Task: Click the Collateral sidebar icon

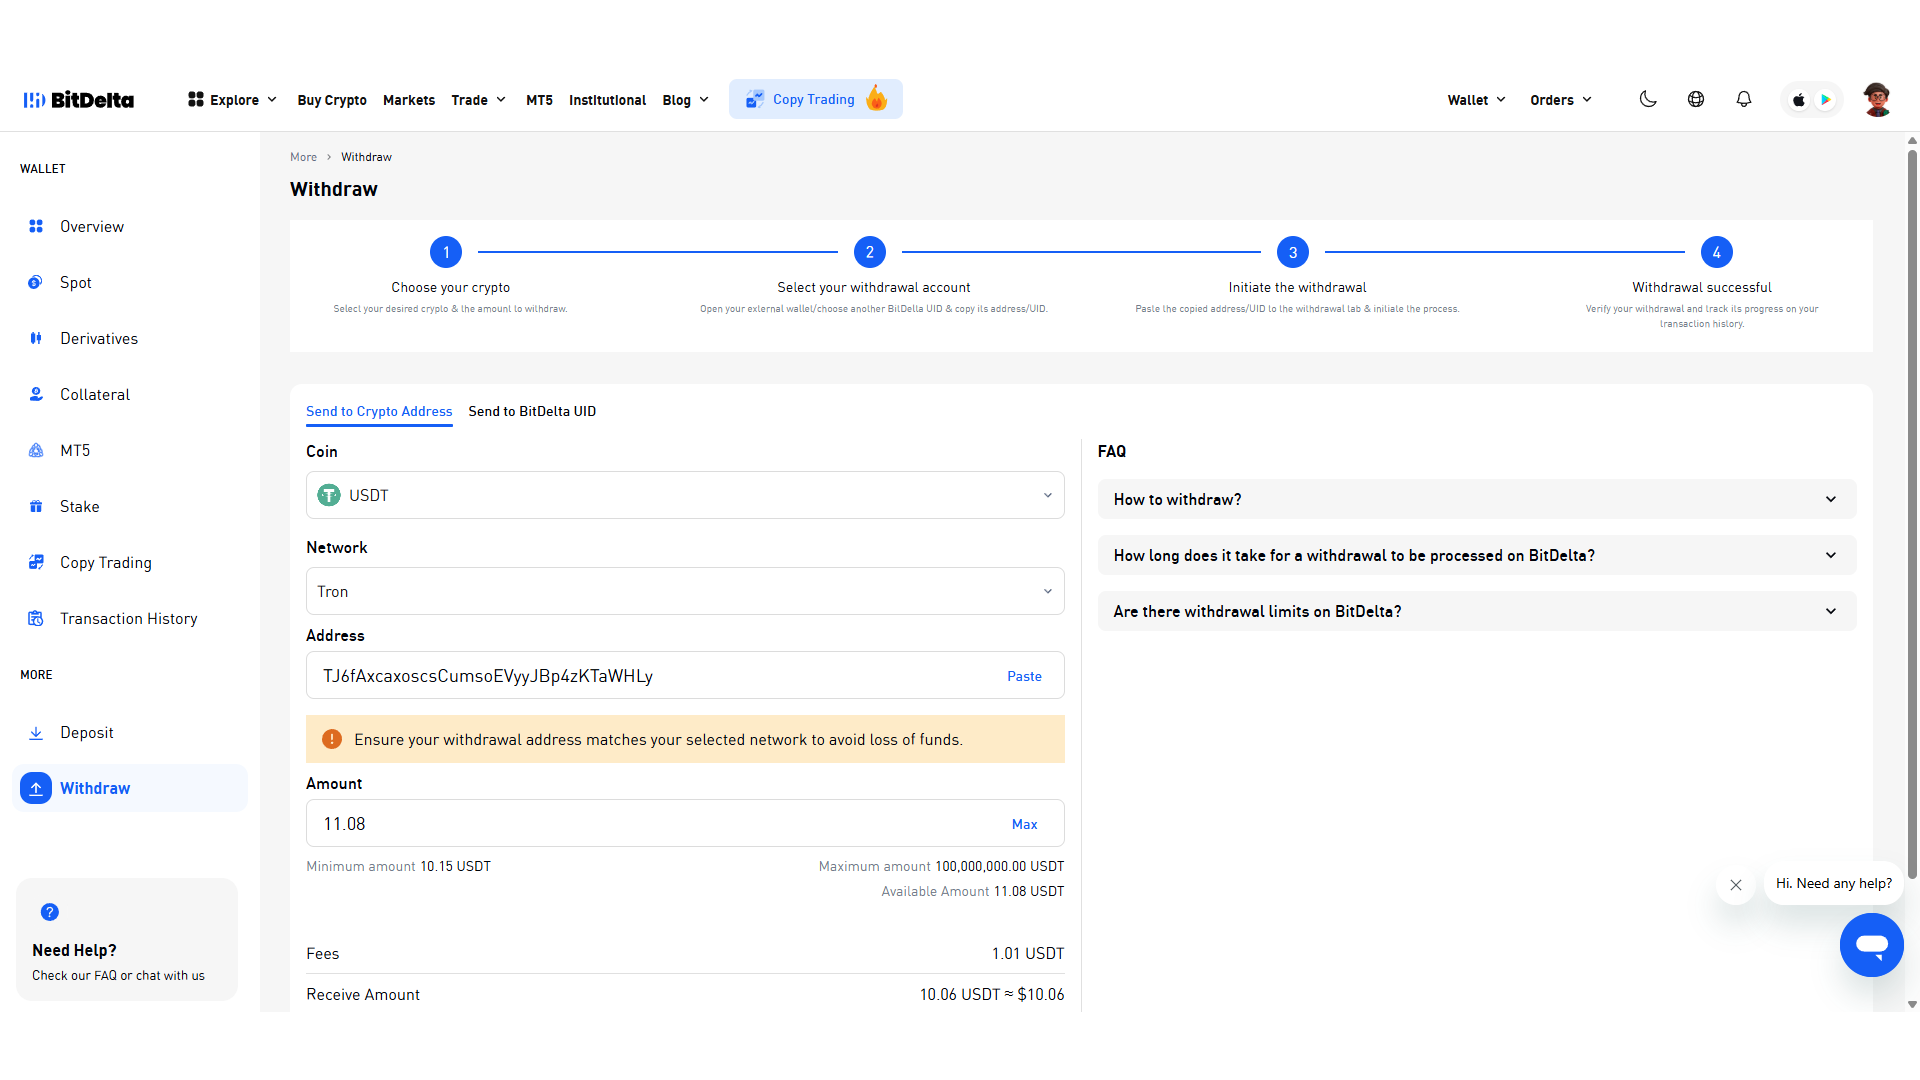Action: (36, 394)
